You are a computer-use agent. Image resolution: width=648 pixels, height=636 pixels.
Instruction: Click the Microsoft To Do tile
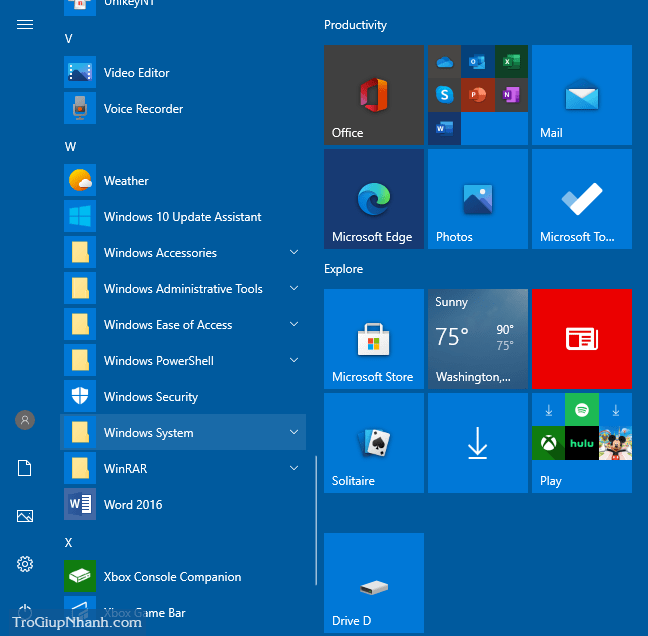[x=581, y=199]
